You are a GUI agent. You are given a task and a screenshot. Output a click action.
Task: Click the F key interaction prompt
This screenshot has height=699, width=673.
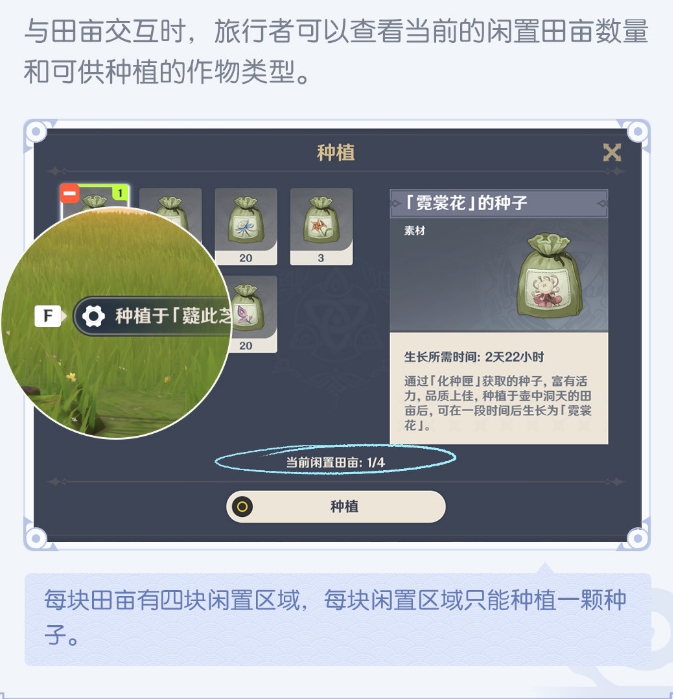click(x=48, y=316)
